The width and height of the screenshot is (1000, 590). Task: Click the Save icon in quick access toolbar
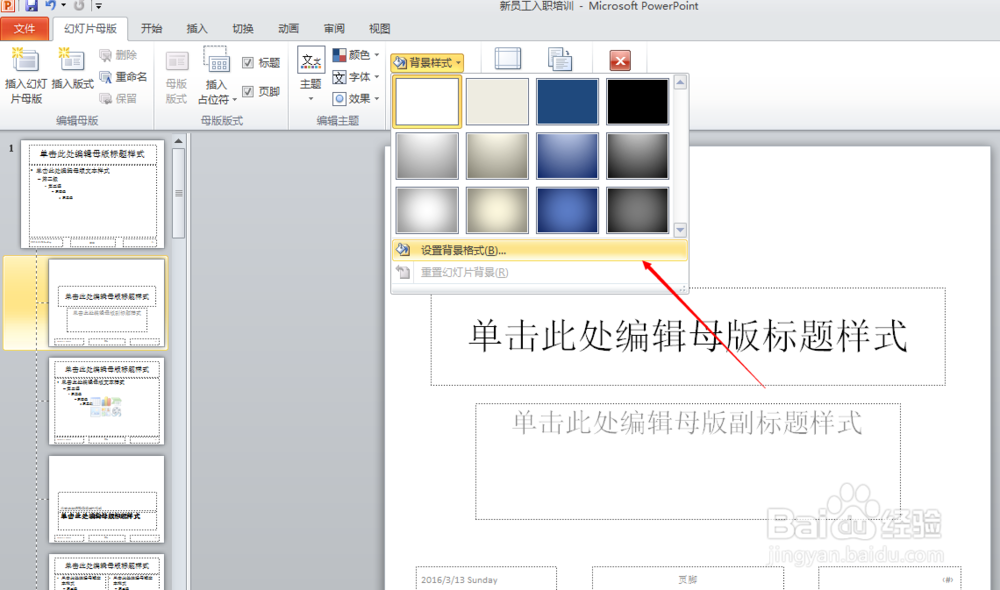tap(31, 5)
